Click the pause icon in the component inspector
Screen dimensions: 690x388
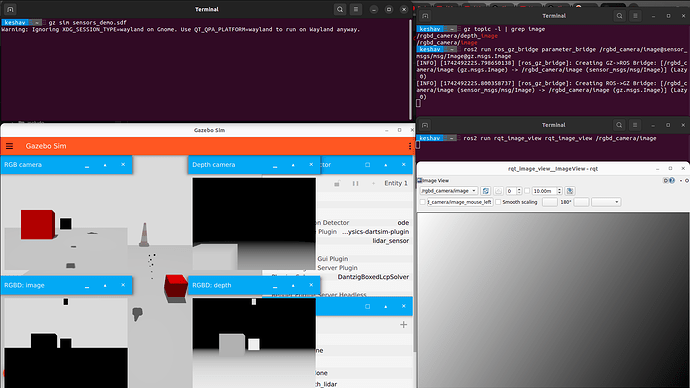tap(356, 183)
